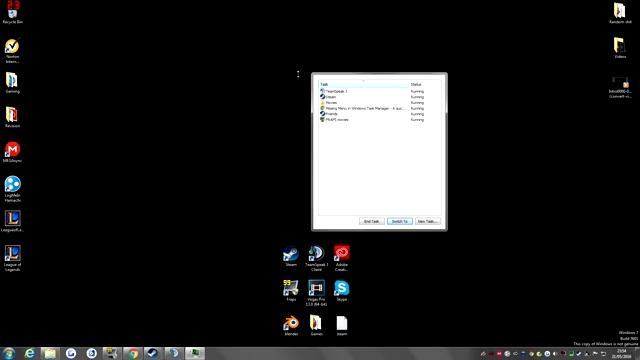The image size is (640, 360).
Task: Open the Games folder on desktop
Action: tap(316, 325)
